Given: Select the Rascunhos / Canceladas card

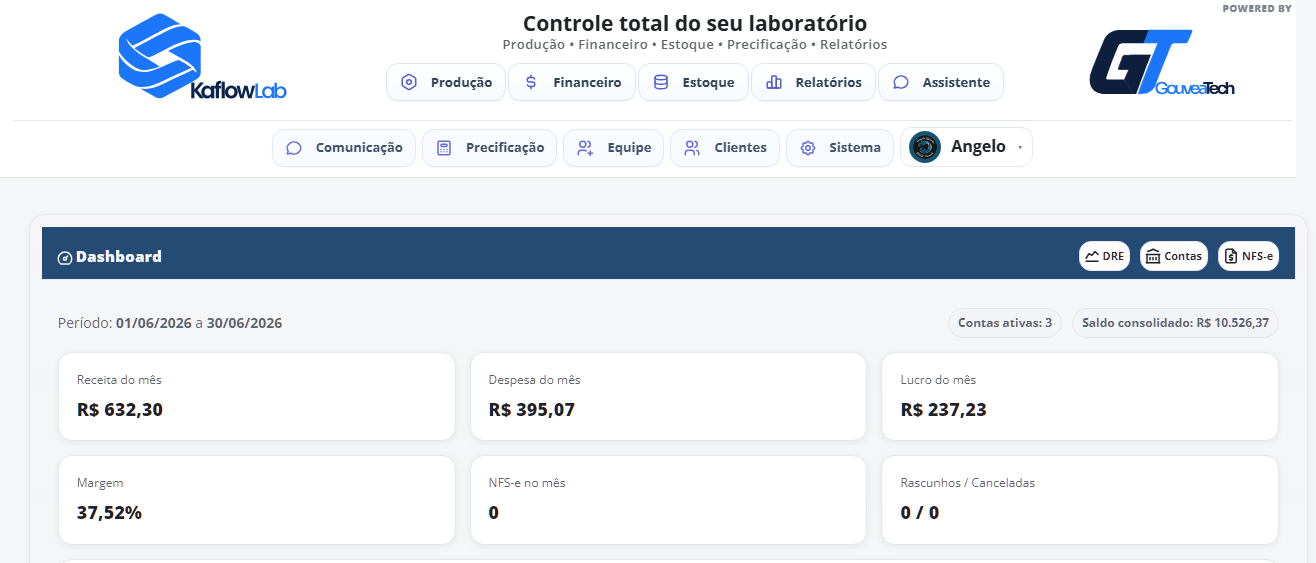Looking at the screenshot, I should 1080,500.
